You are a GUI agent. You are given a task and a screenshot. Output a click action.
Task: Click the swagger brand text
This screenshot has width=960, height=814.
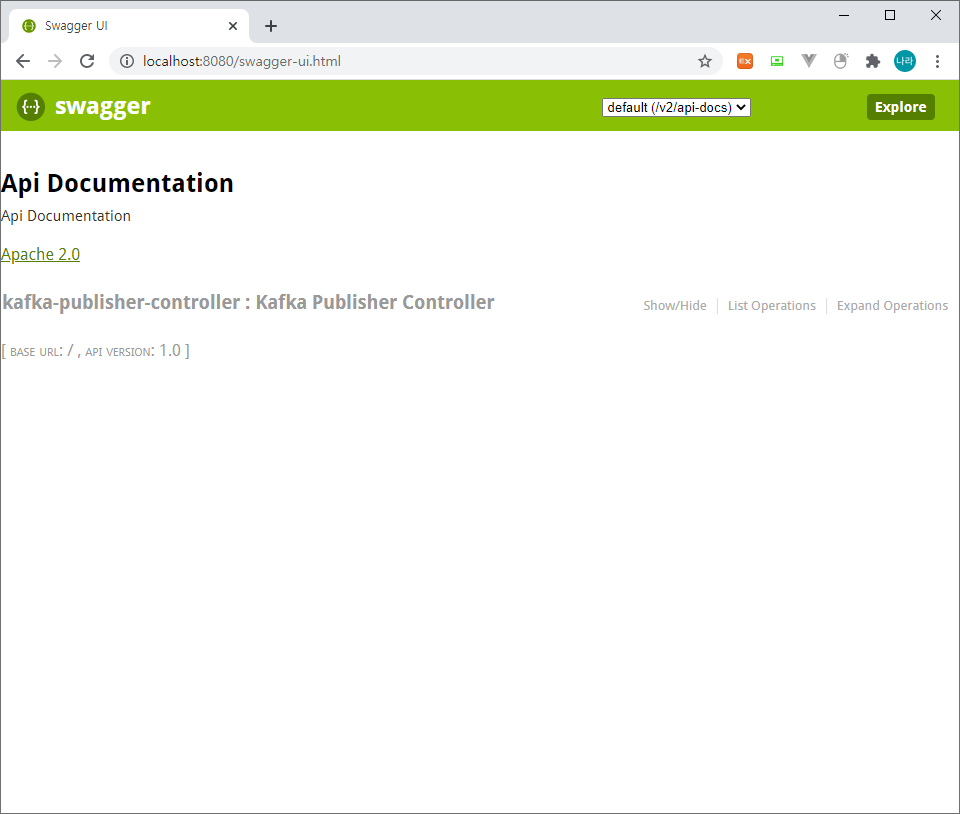click(102, 106)
